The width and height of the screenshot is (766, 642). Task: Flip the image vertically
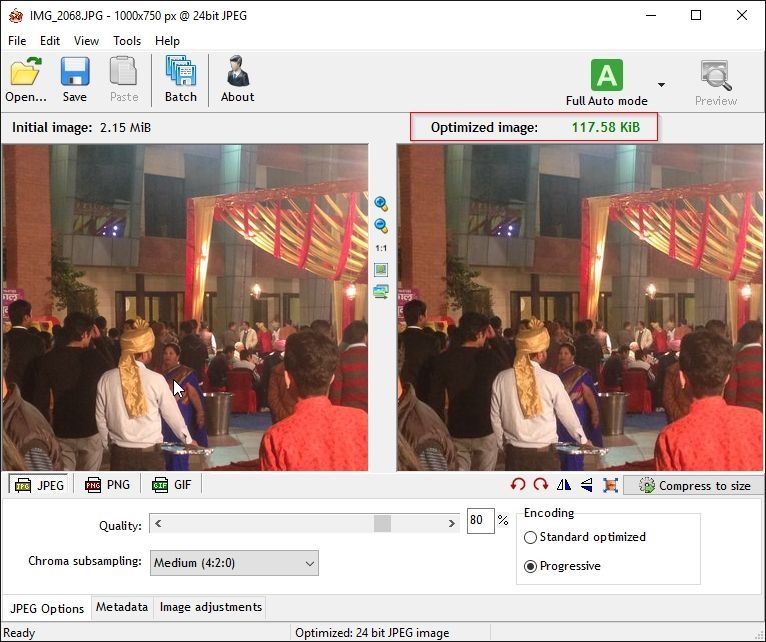(x=587, y=485)
